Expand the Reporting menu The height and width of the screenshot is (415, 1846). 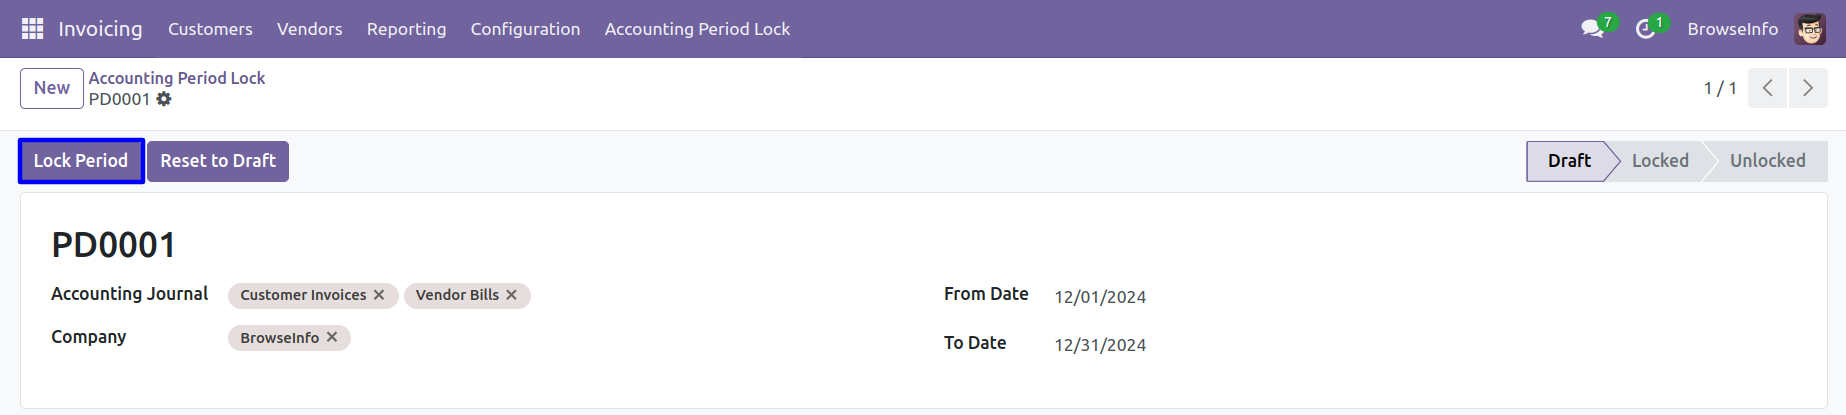tap(406, 29)
